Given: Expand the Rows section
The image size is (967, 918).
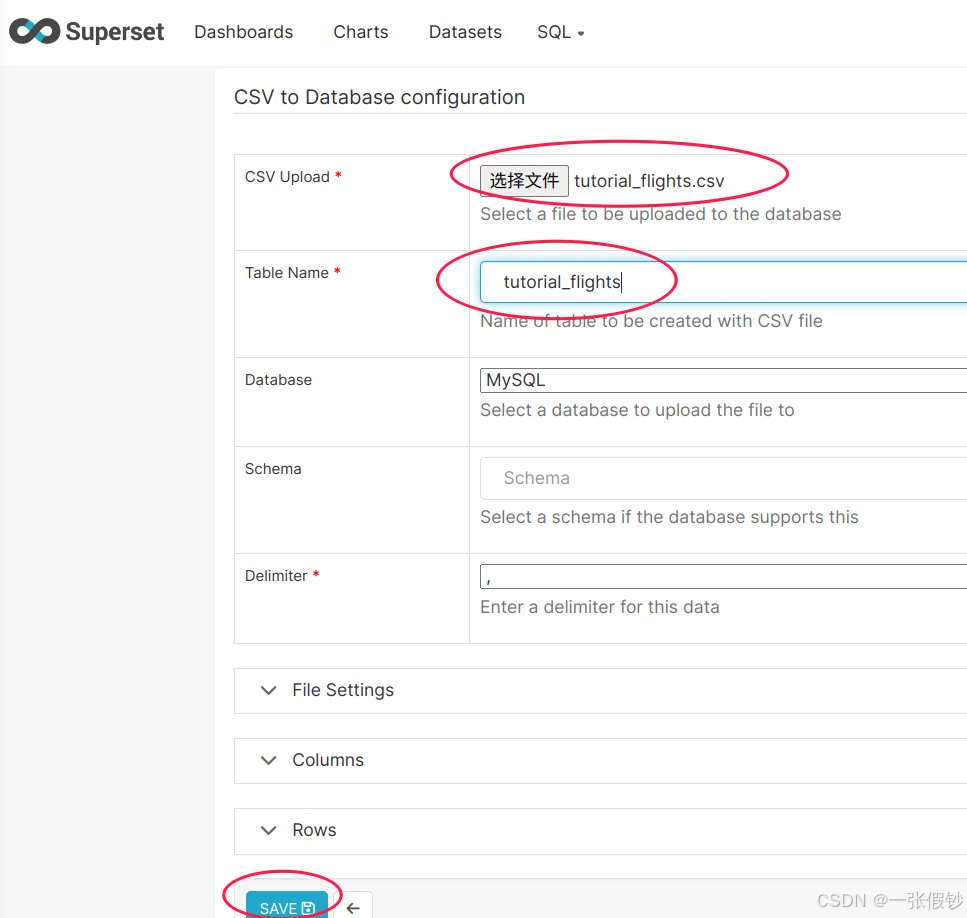Looking at the screenshot, I should click(314, 830).
